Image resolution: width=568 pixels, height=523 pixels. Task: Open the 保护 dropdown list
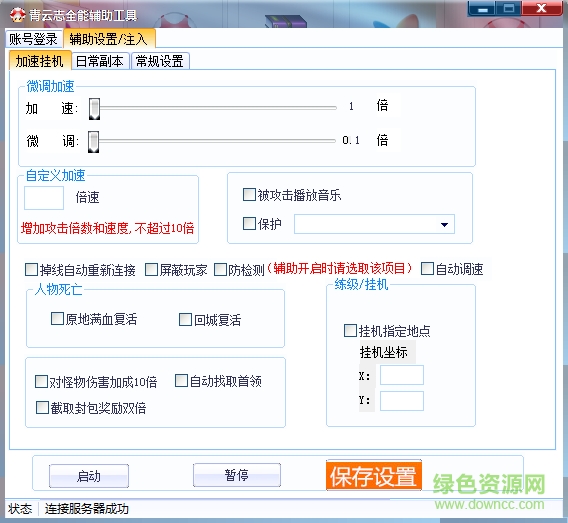(444, 225)
